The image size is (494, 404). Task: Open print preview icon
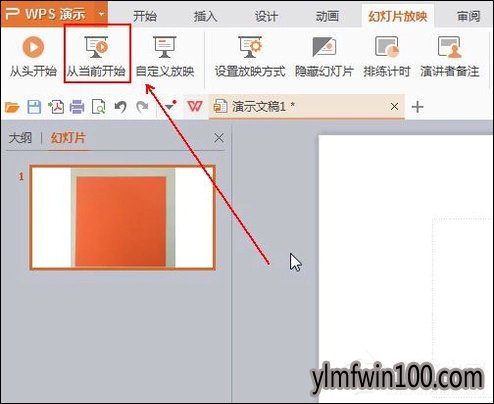(x=99, y=107)
